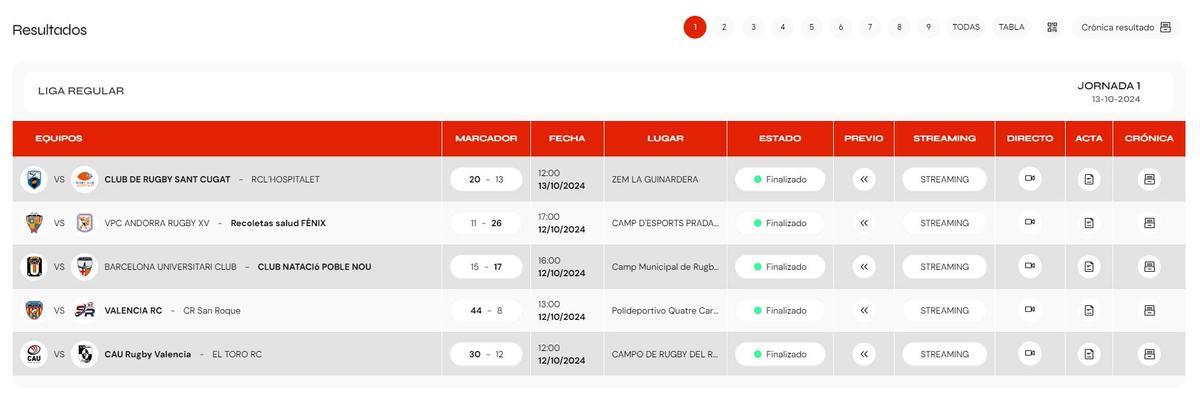Click STREAMING for Sant Cugat match
The width and height of the screenshot is (1200, 413).
click(945, 179)
